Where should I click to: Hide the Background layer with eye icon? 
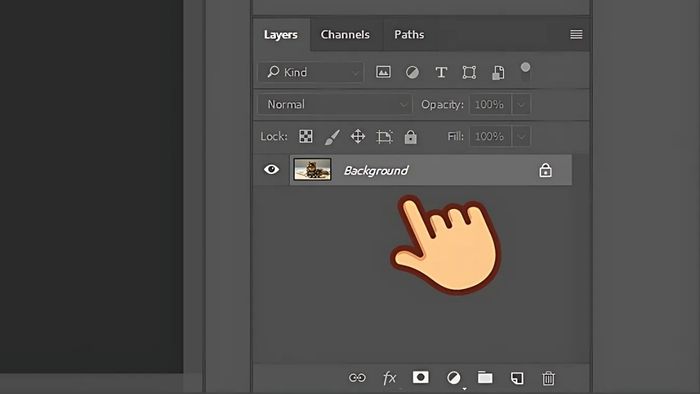pos(271,170)
